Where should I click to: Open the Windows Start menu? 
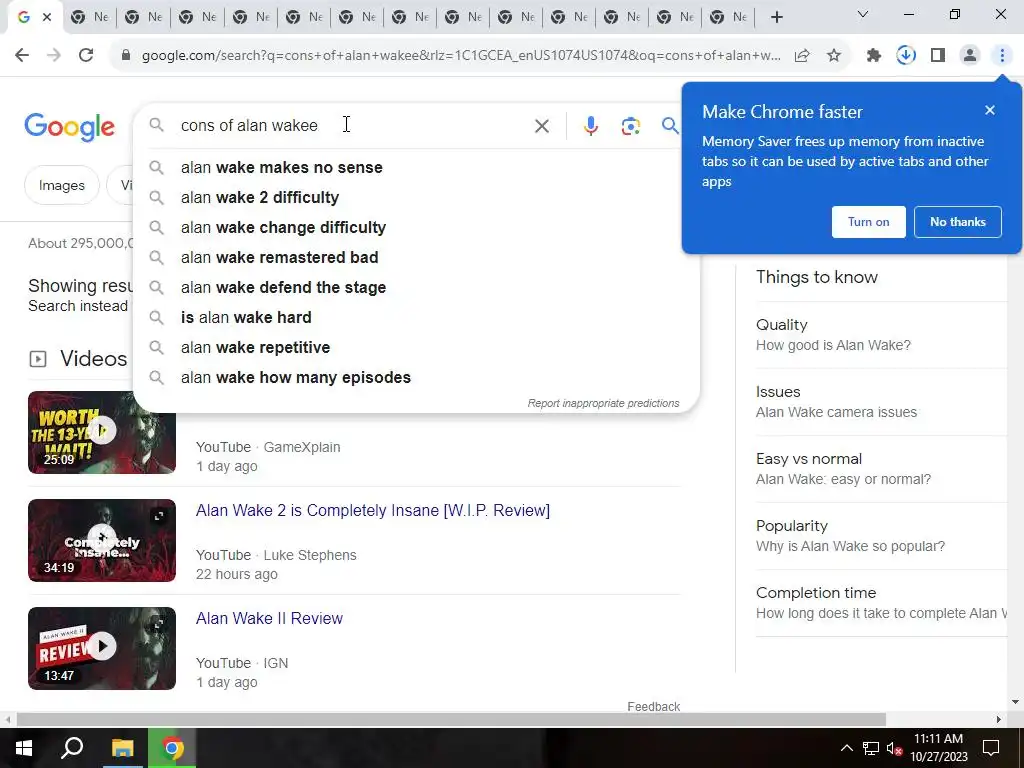[x=24, y=748]
